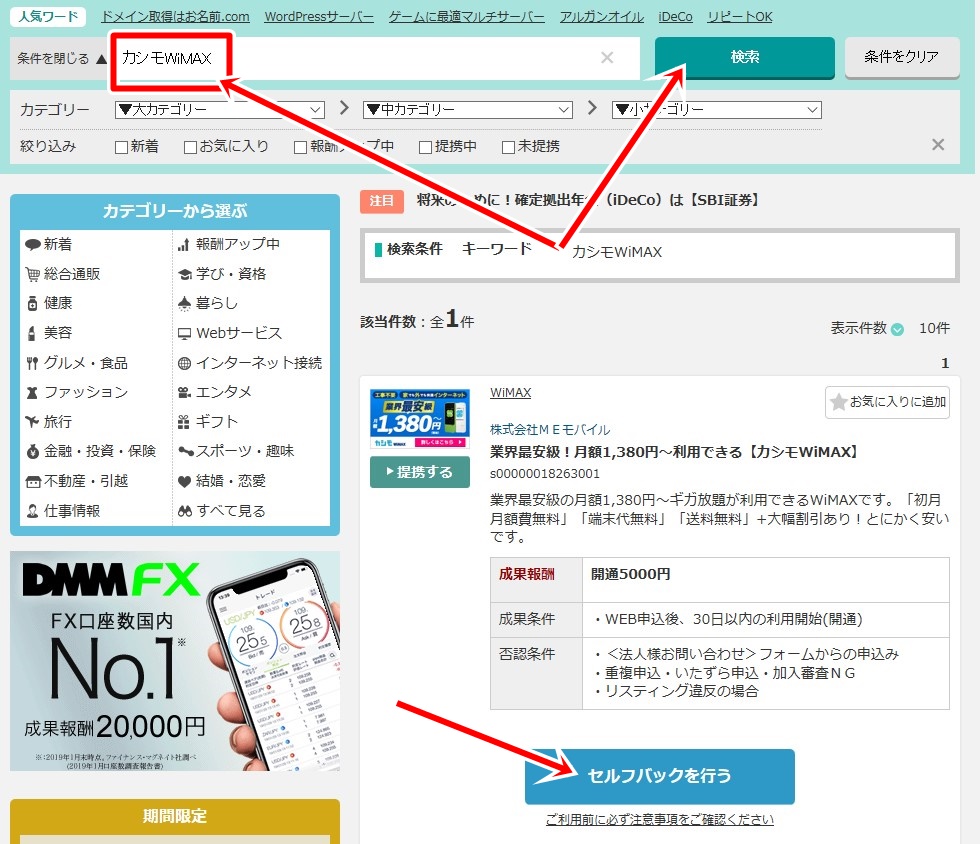980x844 pixels.
Task: Click the カシモWiMAX banner thumbnail
Action: [x=419, y=418]
